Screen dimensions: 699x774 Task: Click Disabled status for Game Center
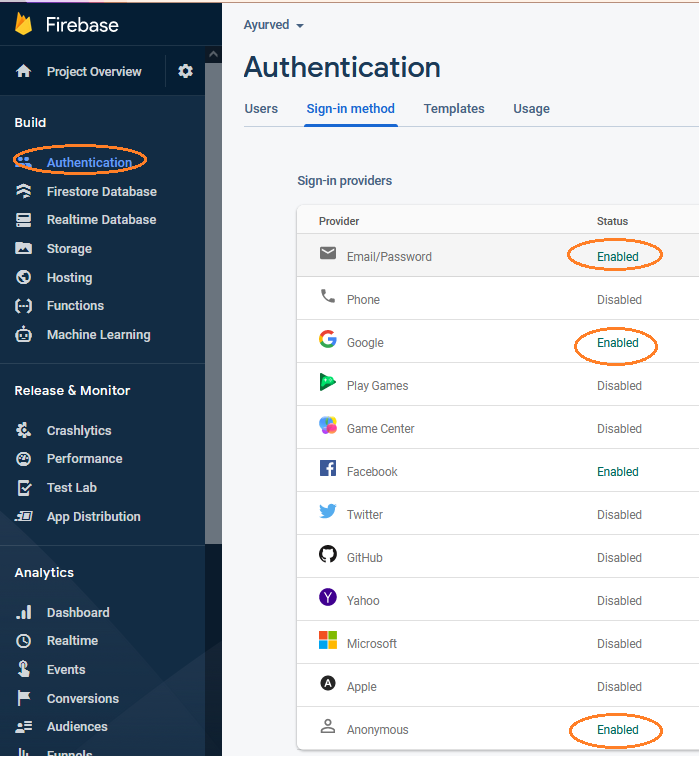click(x=619, y=428)
